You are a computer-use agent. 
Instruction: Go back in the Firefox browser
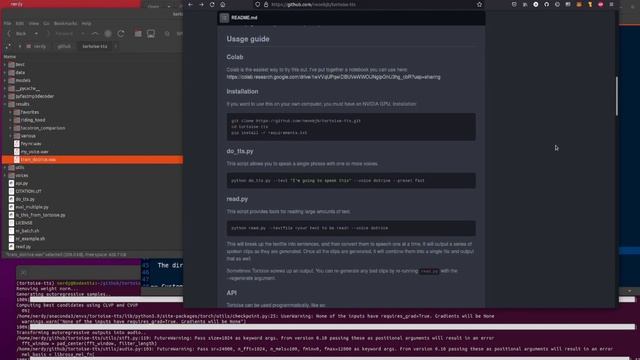[190, 4]
